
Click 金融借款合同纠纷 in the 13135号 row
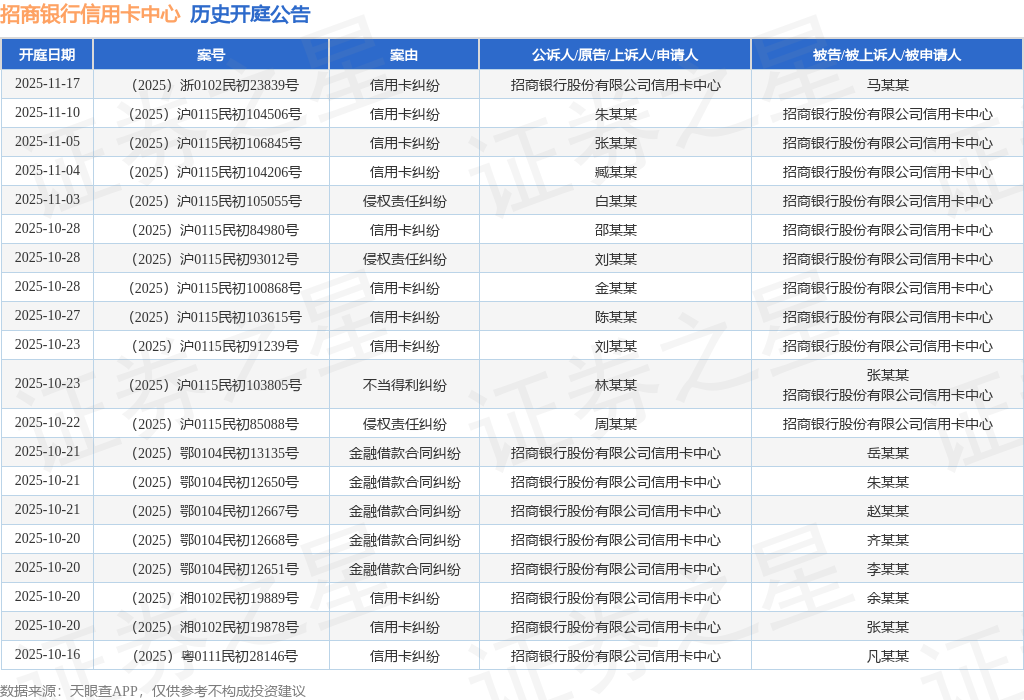404,453
